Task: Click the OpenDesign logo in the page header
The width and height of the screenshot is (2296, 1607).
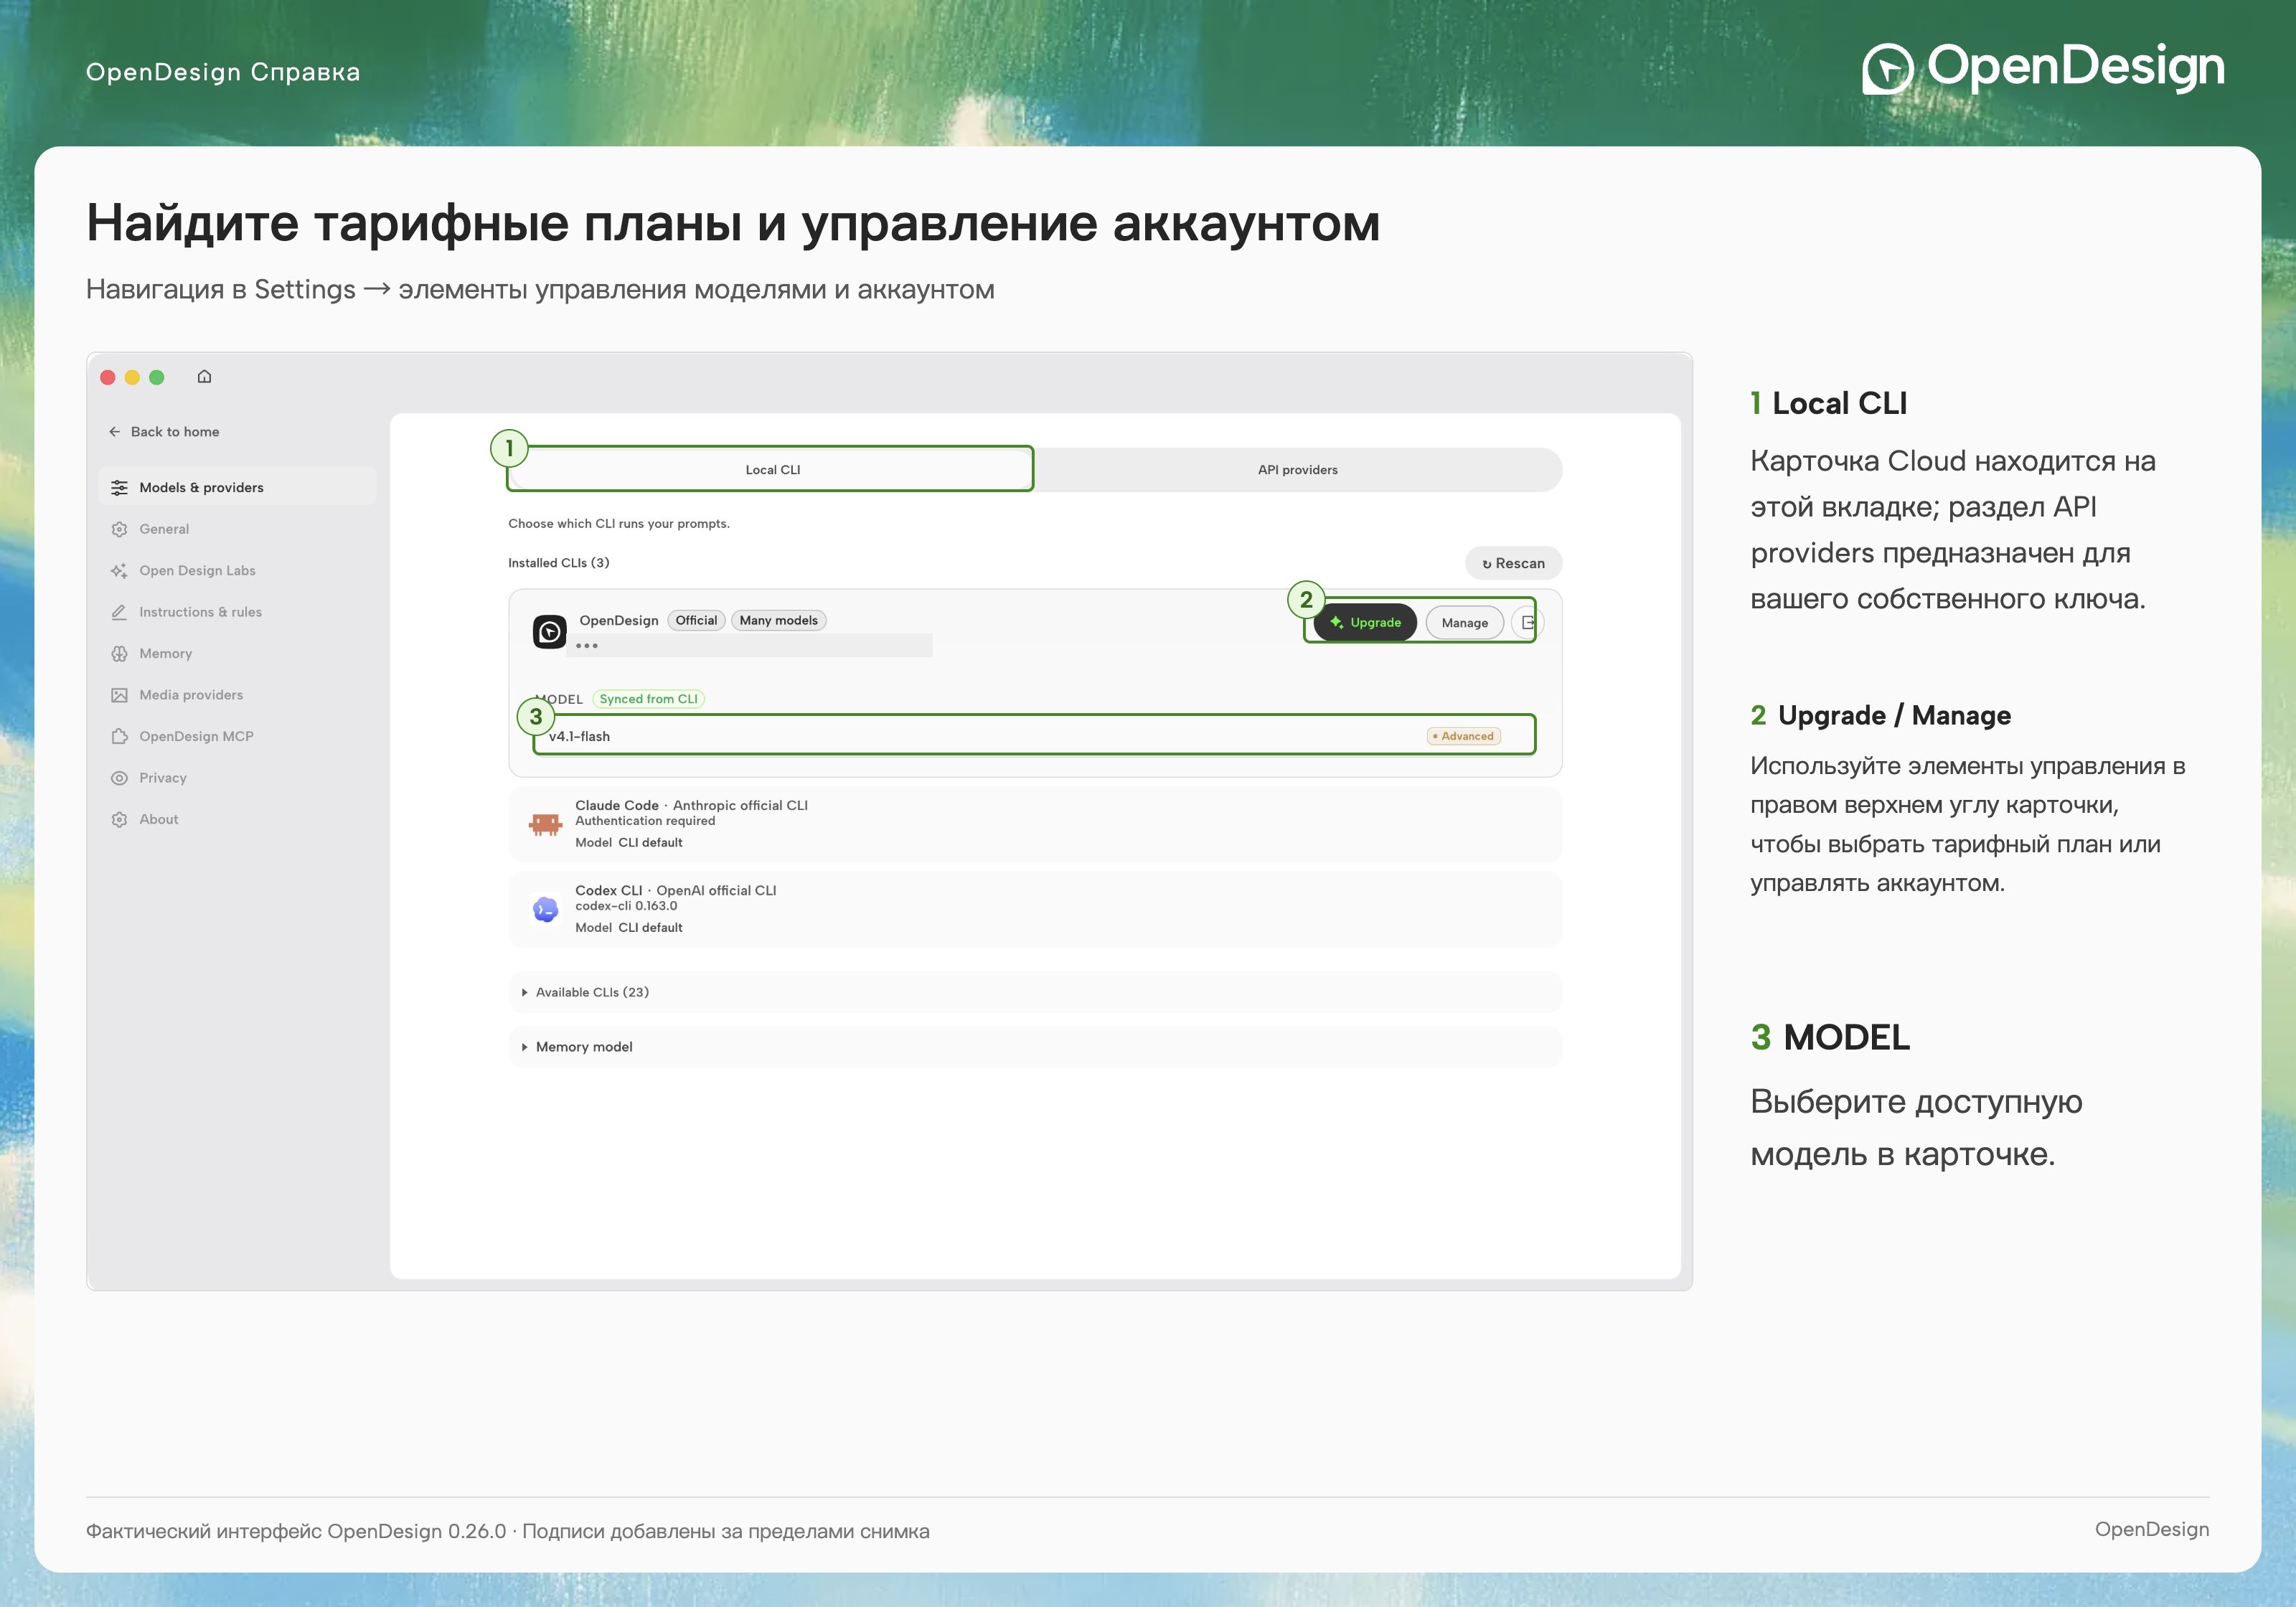Action: point(2043,68)
